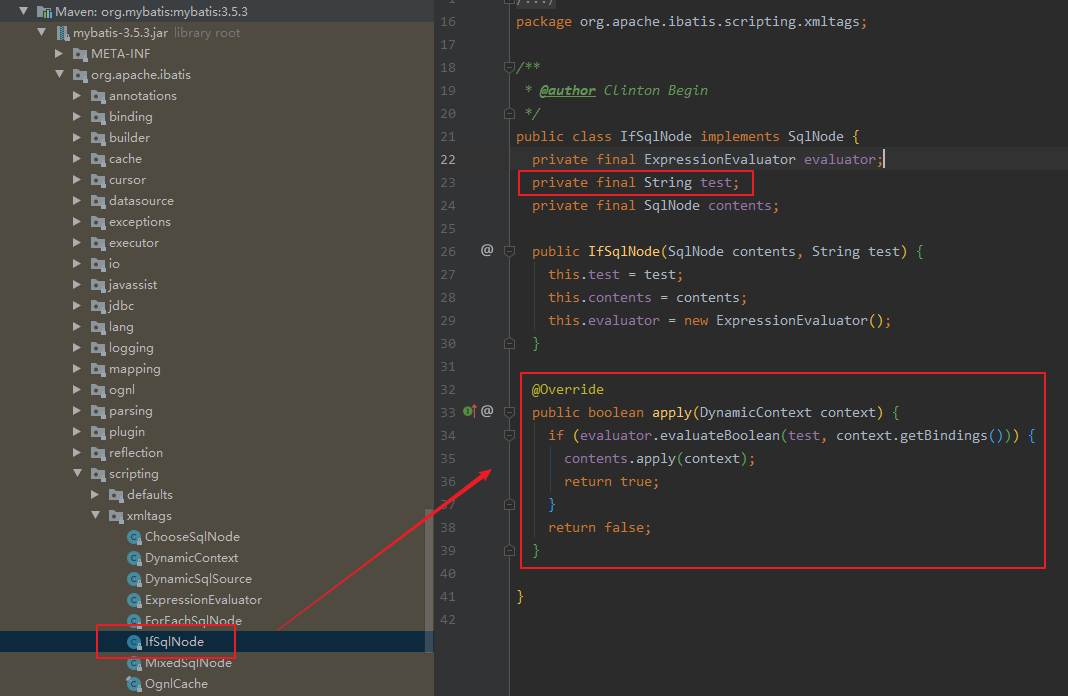
Task: Click evaluateBoolean method call on line 34
Action: (719, 435)
